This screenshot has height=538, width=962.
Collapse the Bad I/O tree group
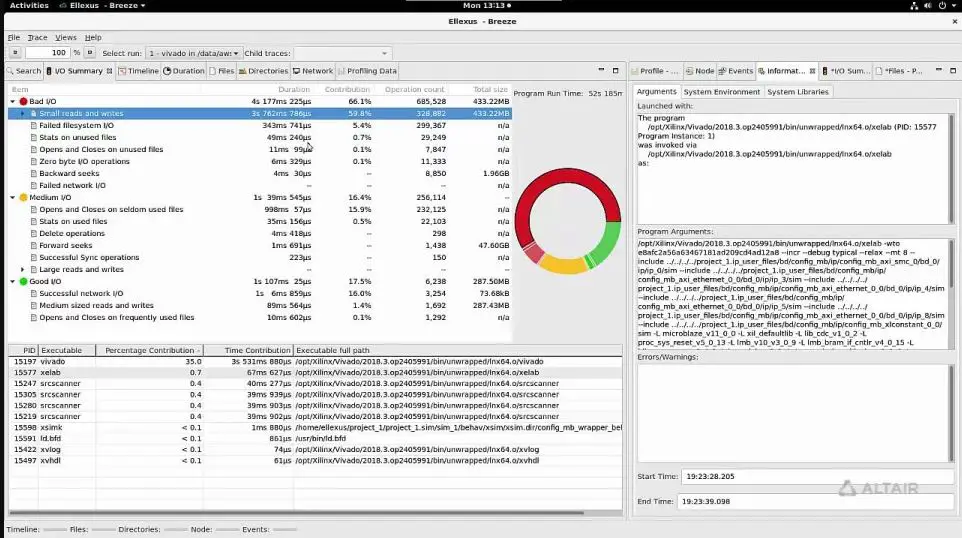[13, 101]
